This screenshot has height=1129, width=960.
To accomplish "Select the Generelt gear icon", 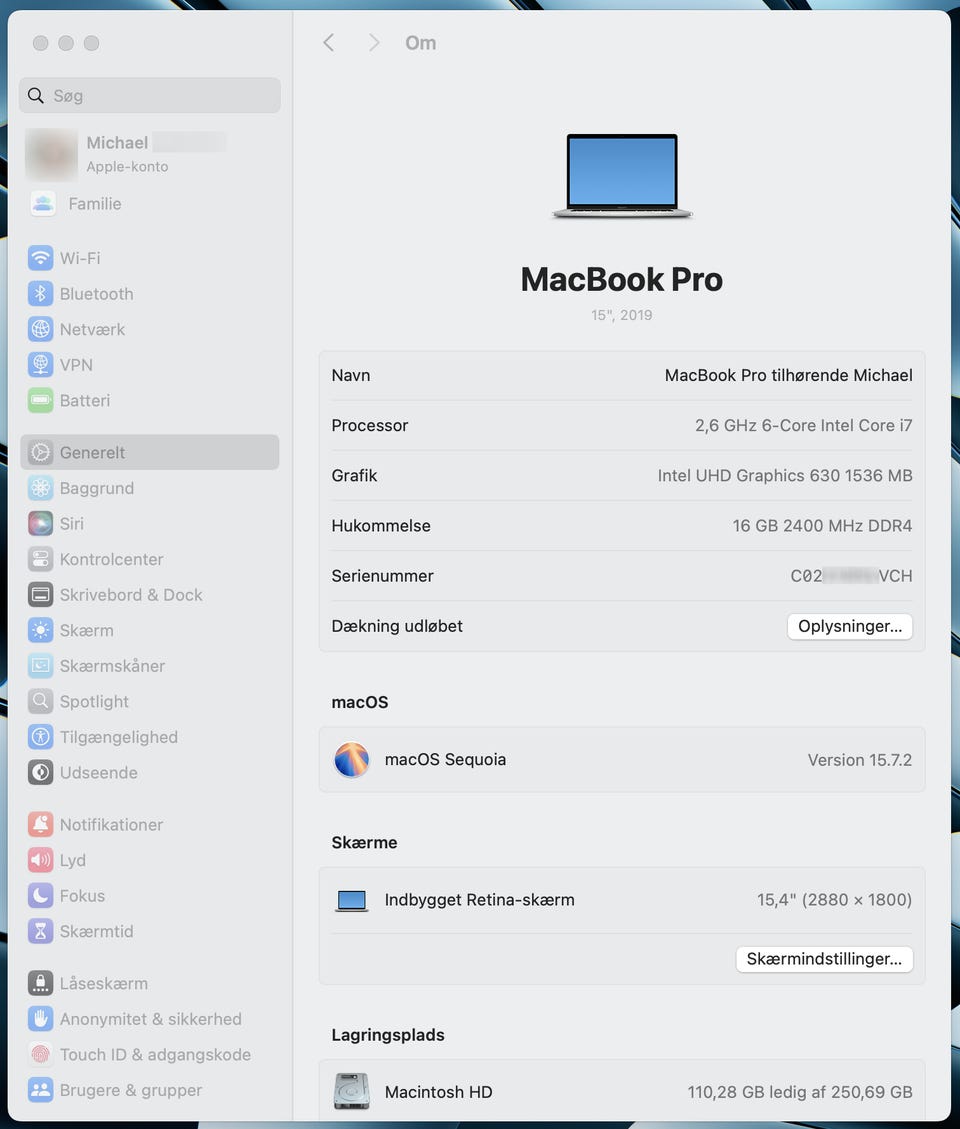I will click(x=40, y=452).
